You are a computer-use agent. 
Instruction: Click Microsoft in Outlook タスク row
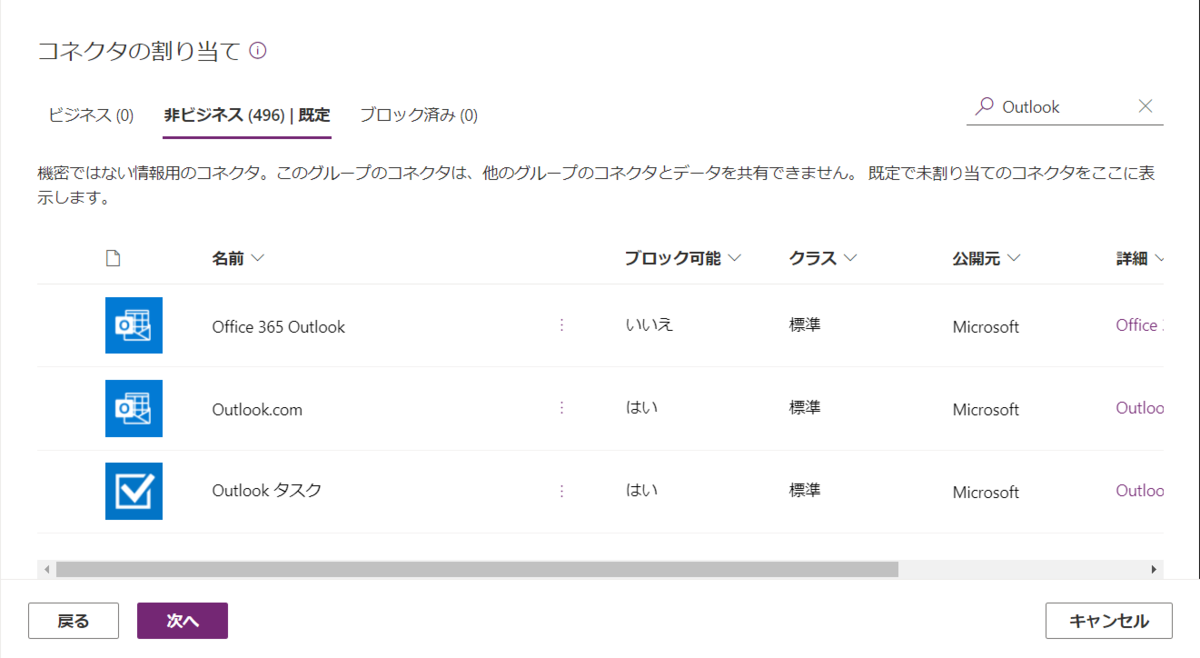click(x=986, y=493)
